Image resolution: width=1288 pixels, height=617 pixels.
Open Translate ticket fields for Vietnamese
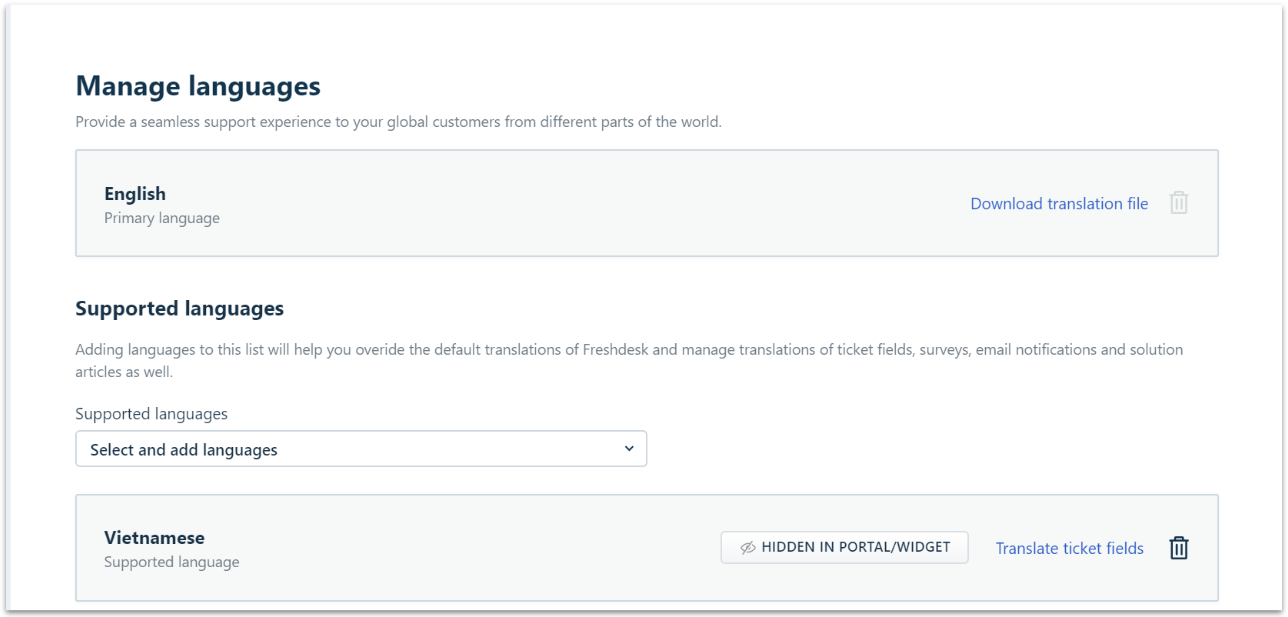pyautogui.click(x=1069, y=548)
